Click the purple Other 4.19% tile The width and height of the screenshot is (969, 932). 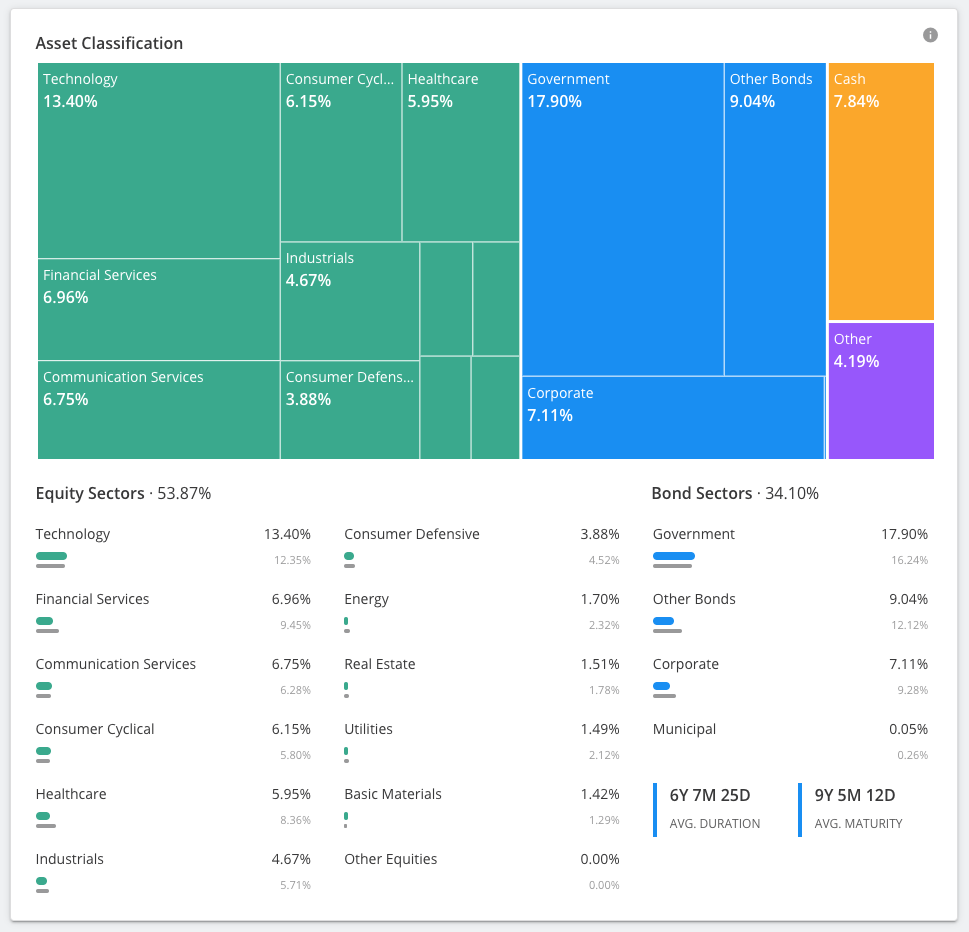(881, 391)
